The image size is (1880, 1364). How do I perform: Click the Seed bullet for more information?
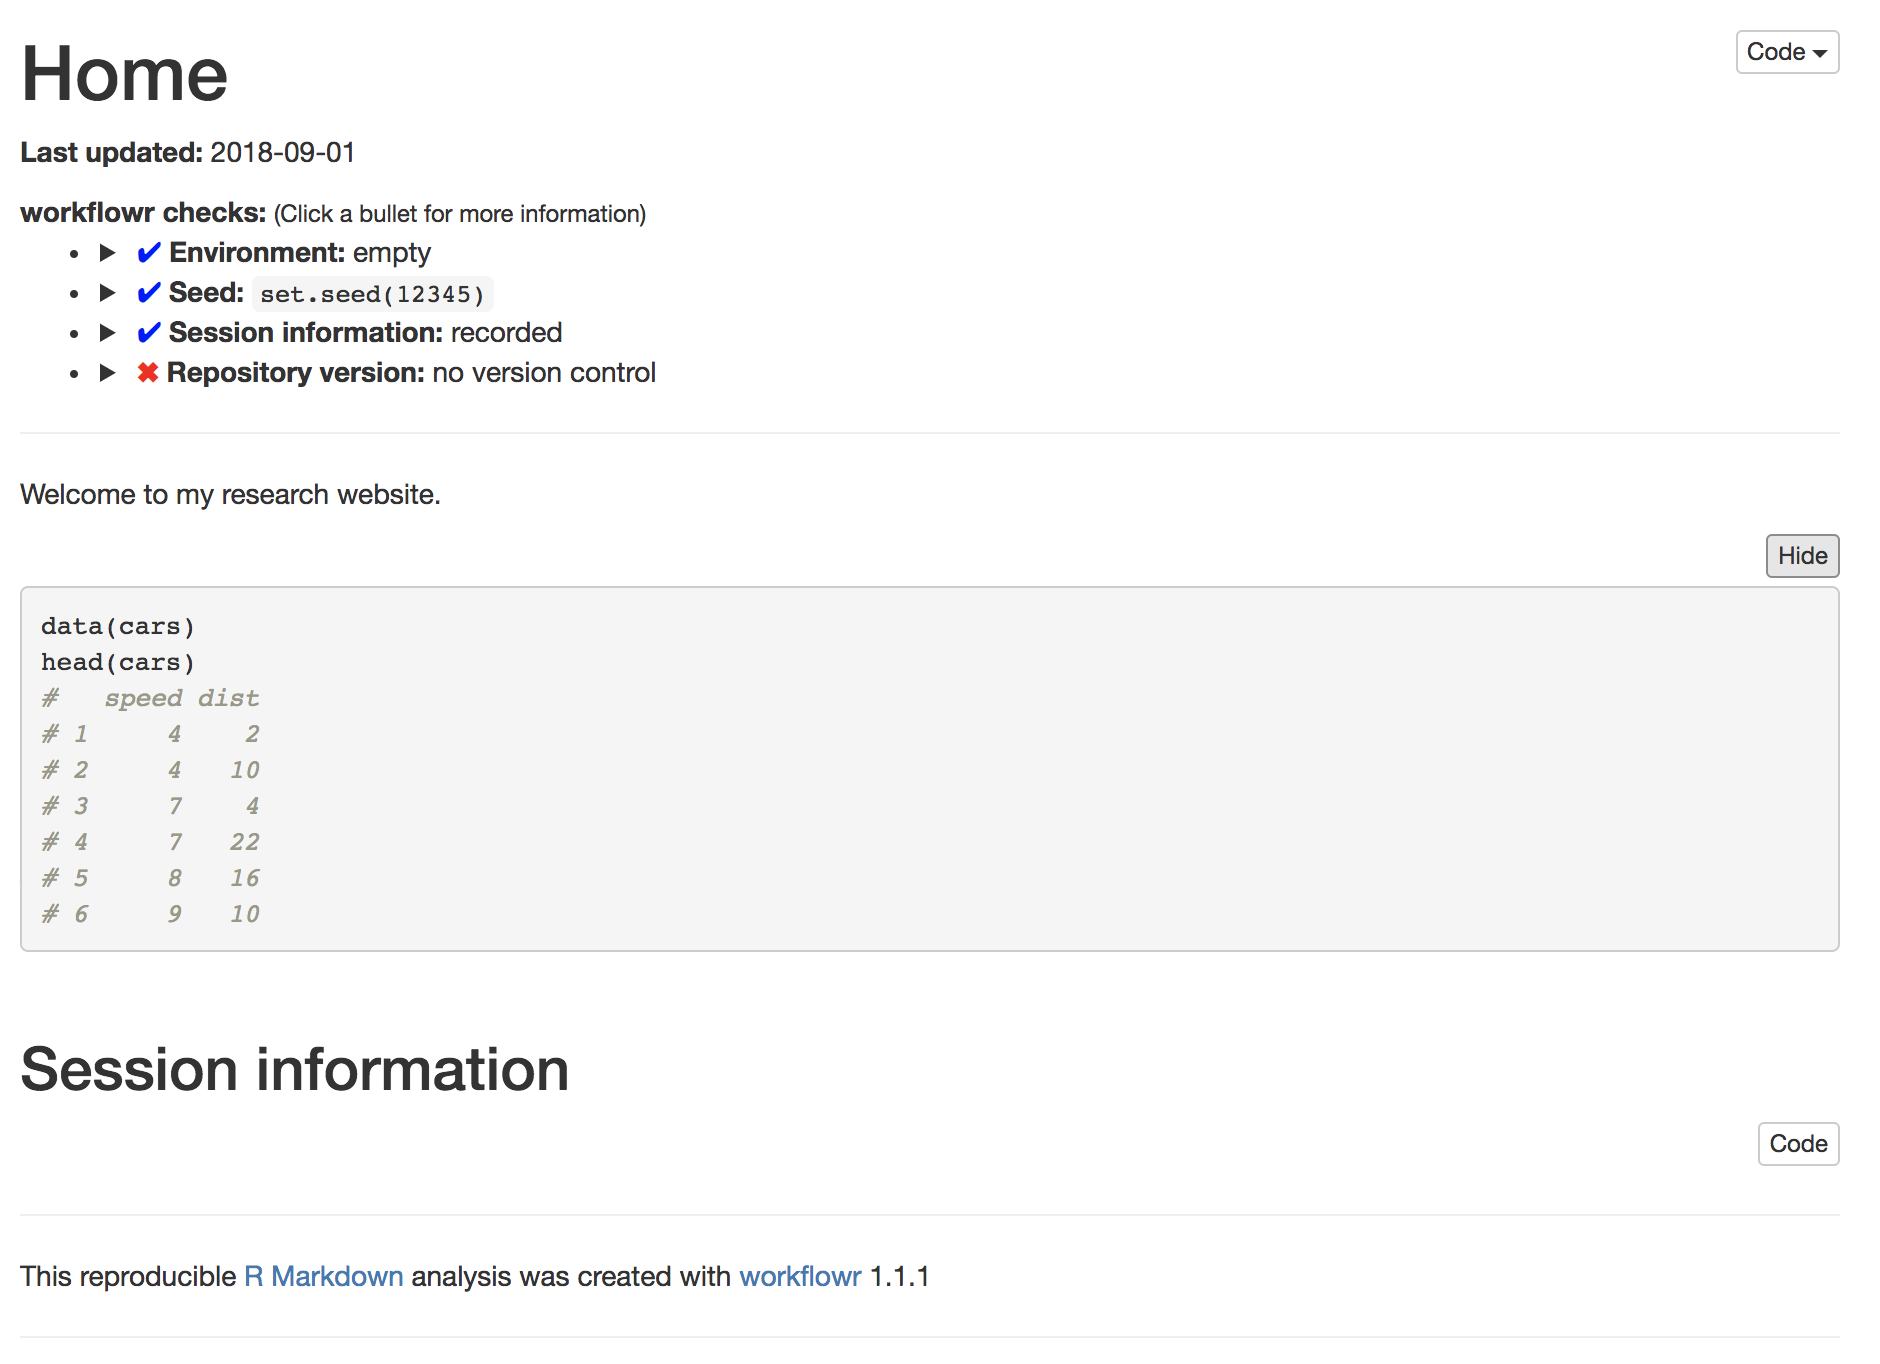point(107,293)
